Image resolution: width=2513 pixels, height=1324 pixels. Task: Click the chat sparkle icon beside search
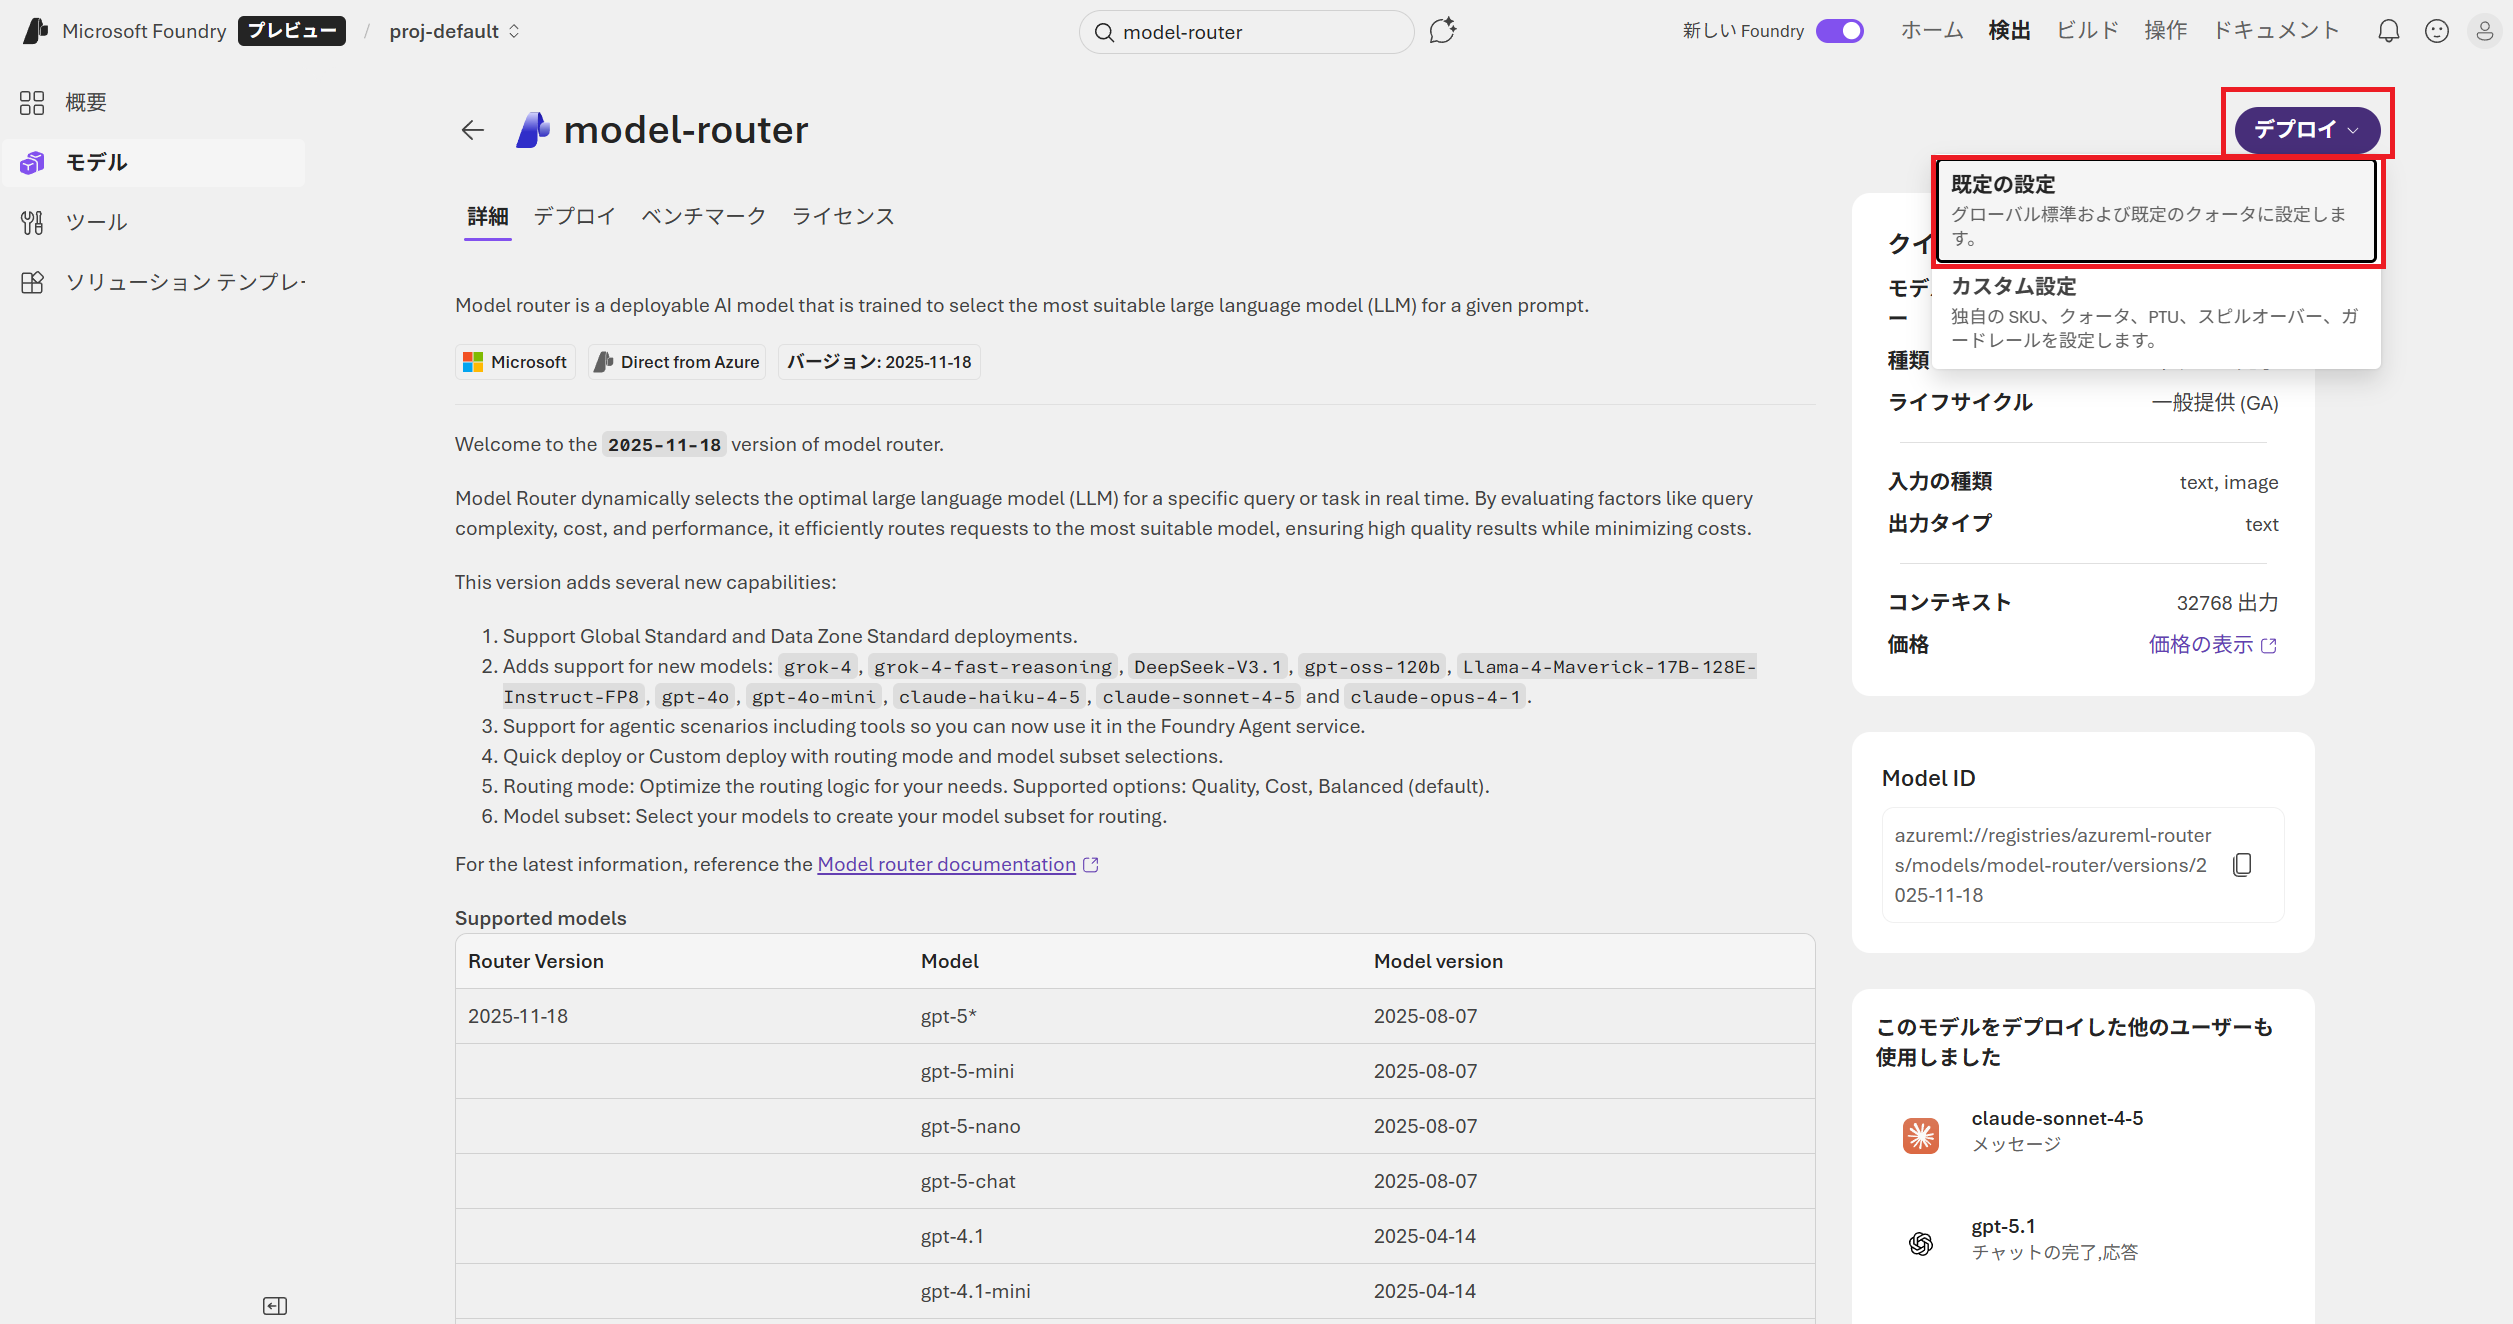pyautogui.click(x=1442, y=31)
